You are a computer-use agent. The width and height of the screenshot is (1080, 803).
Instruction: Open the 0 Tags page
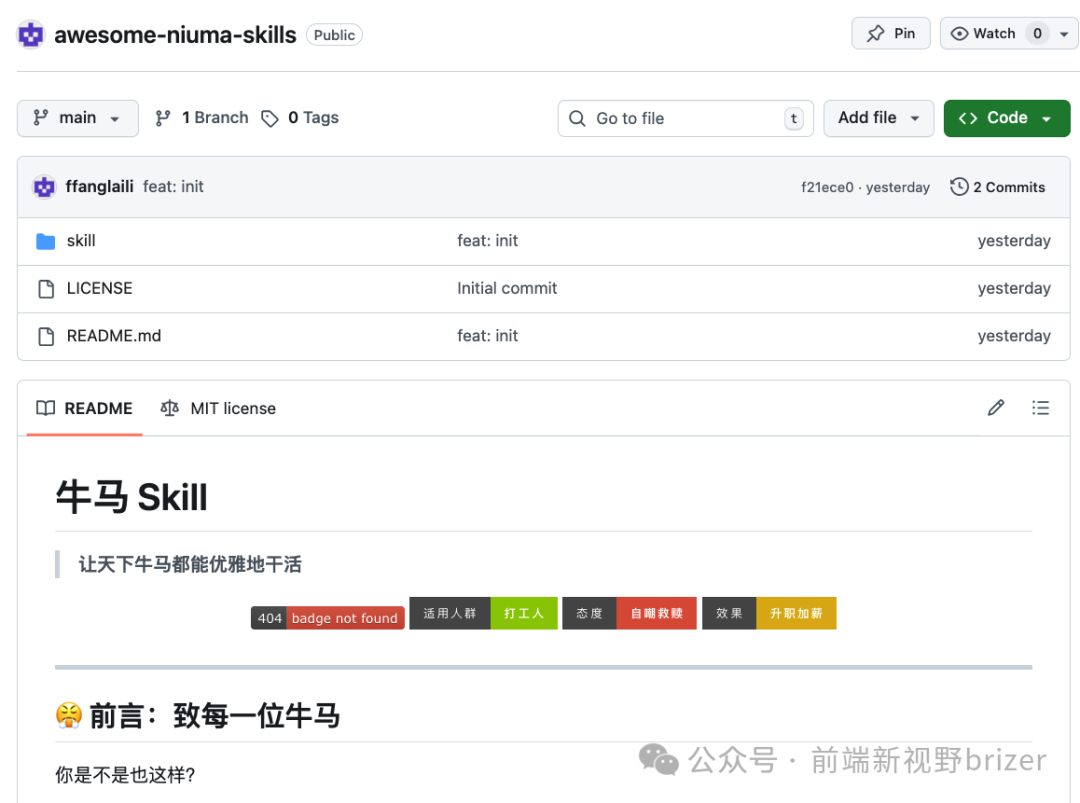tap(300, 118)
